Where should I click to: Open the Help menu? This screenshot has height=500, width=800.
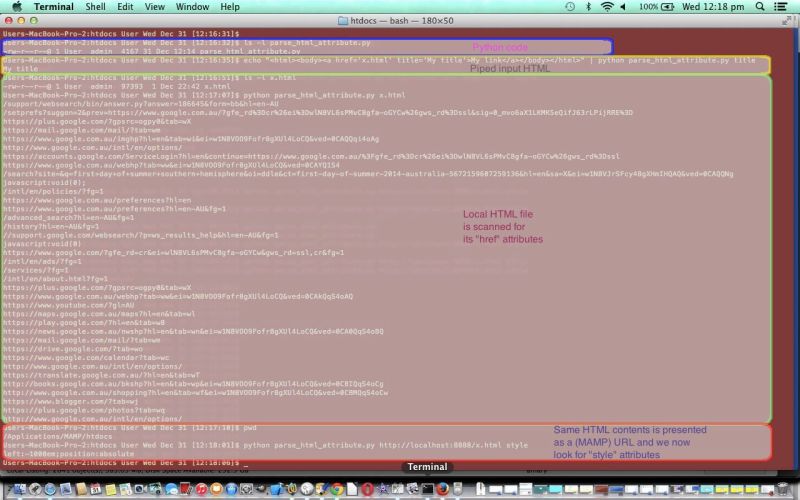230,7
